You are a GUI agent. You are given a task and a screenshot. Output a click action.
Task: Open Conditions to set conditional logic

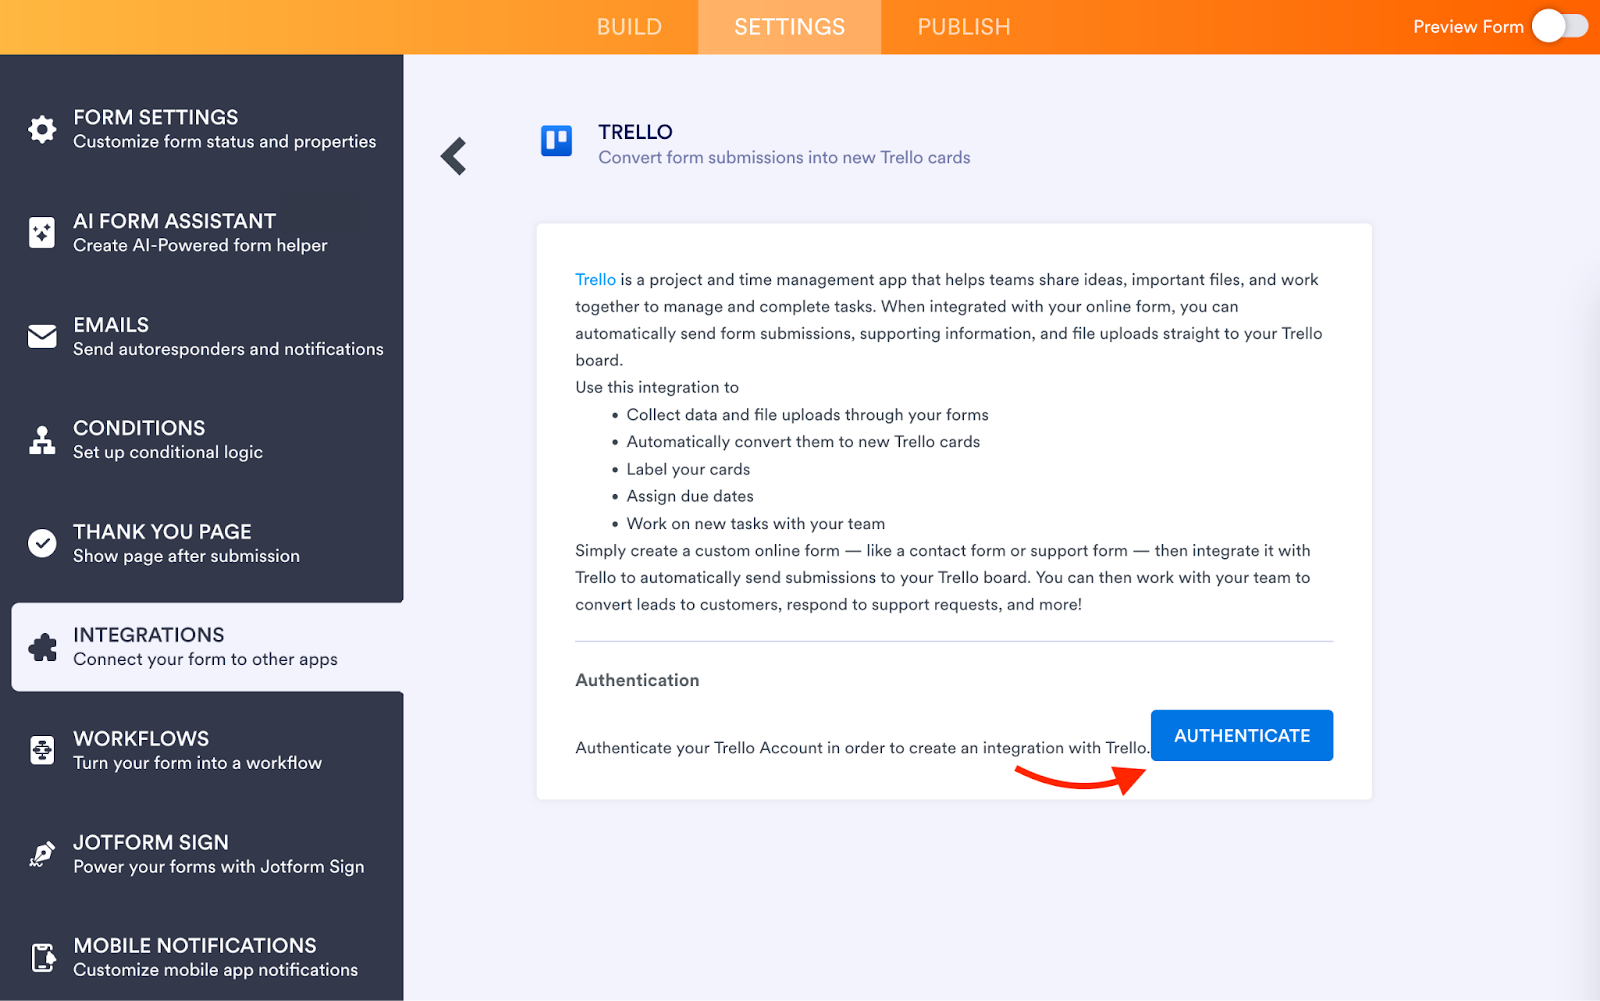(168, 440)
